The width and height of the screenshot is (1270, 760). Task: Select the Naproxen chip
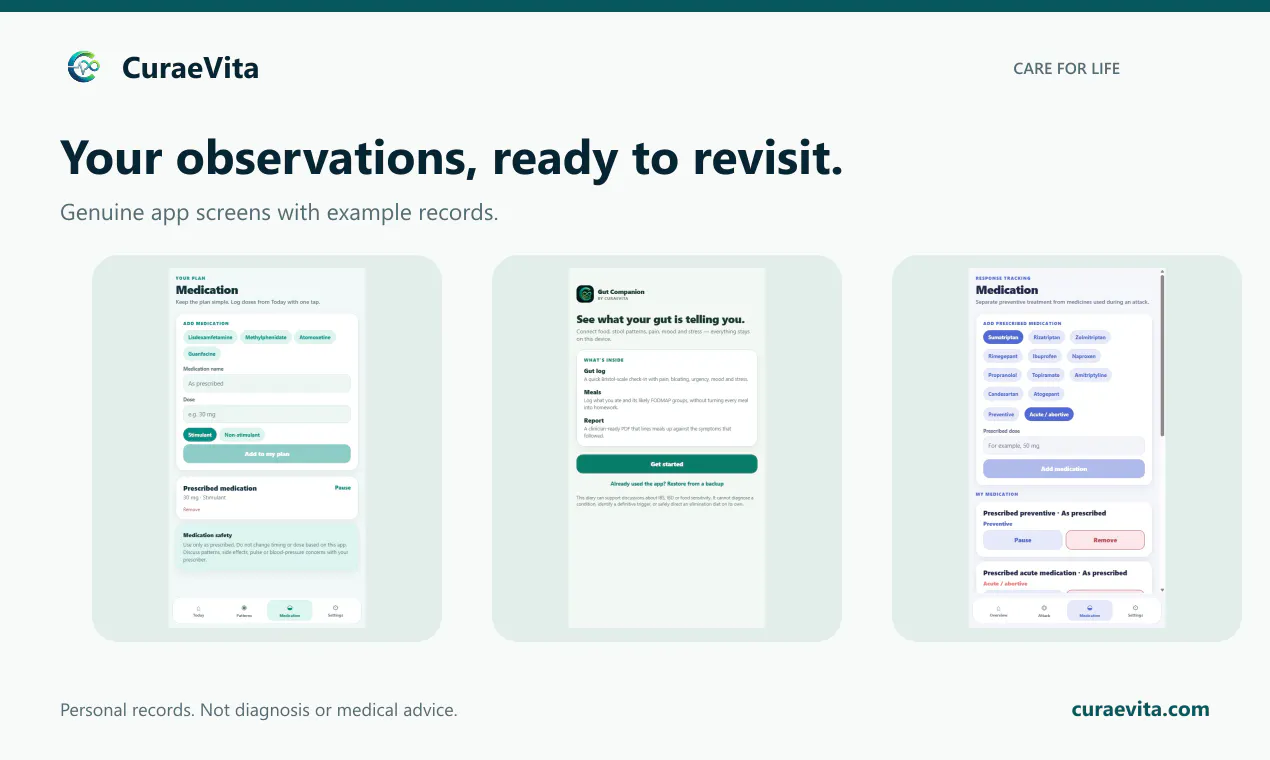coord(1084,356)
